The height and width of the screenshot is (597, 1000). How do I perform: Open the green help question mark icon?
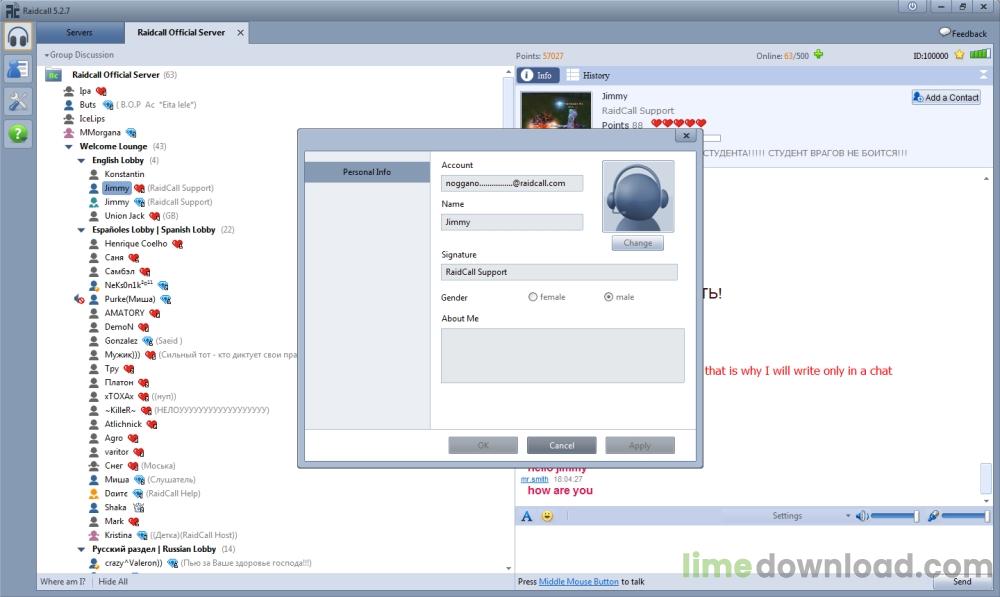pyautogui.click(x=18, y=134)
